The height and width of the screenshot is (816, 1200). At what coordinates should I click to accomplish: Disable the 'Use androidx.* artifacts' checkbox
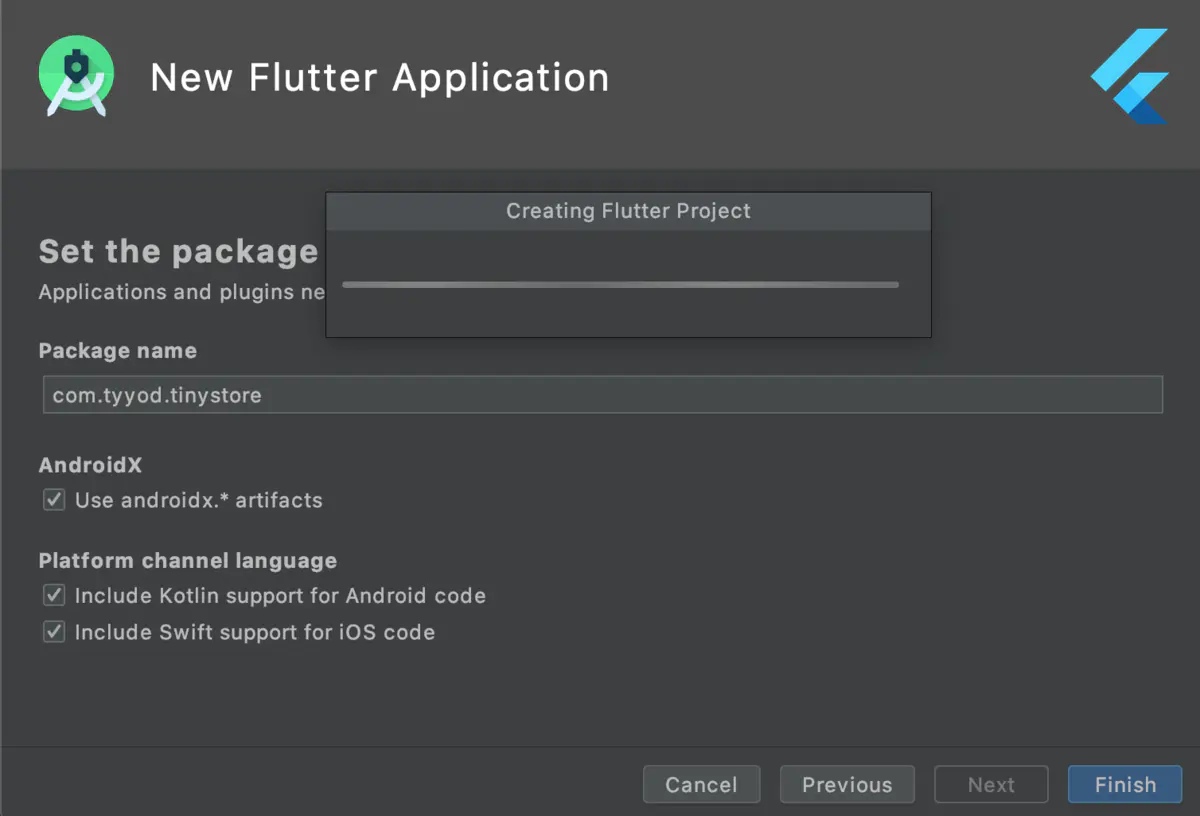[54, 500]
